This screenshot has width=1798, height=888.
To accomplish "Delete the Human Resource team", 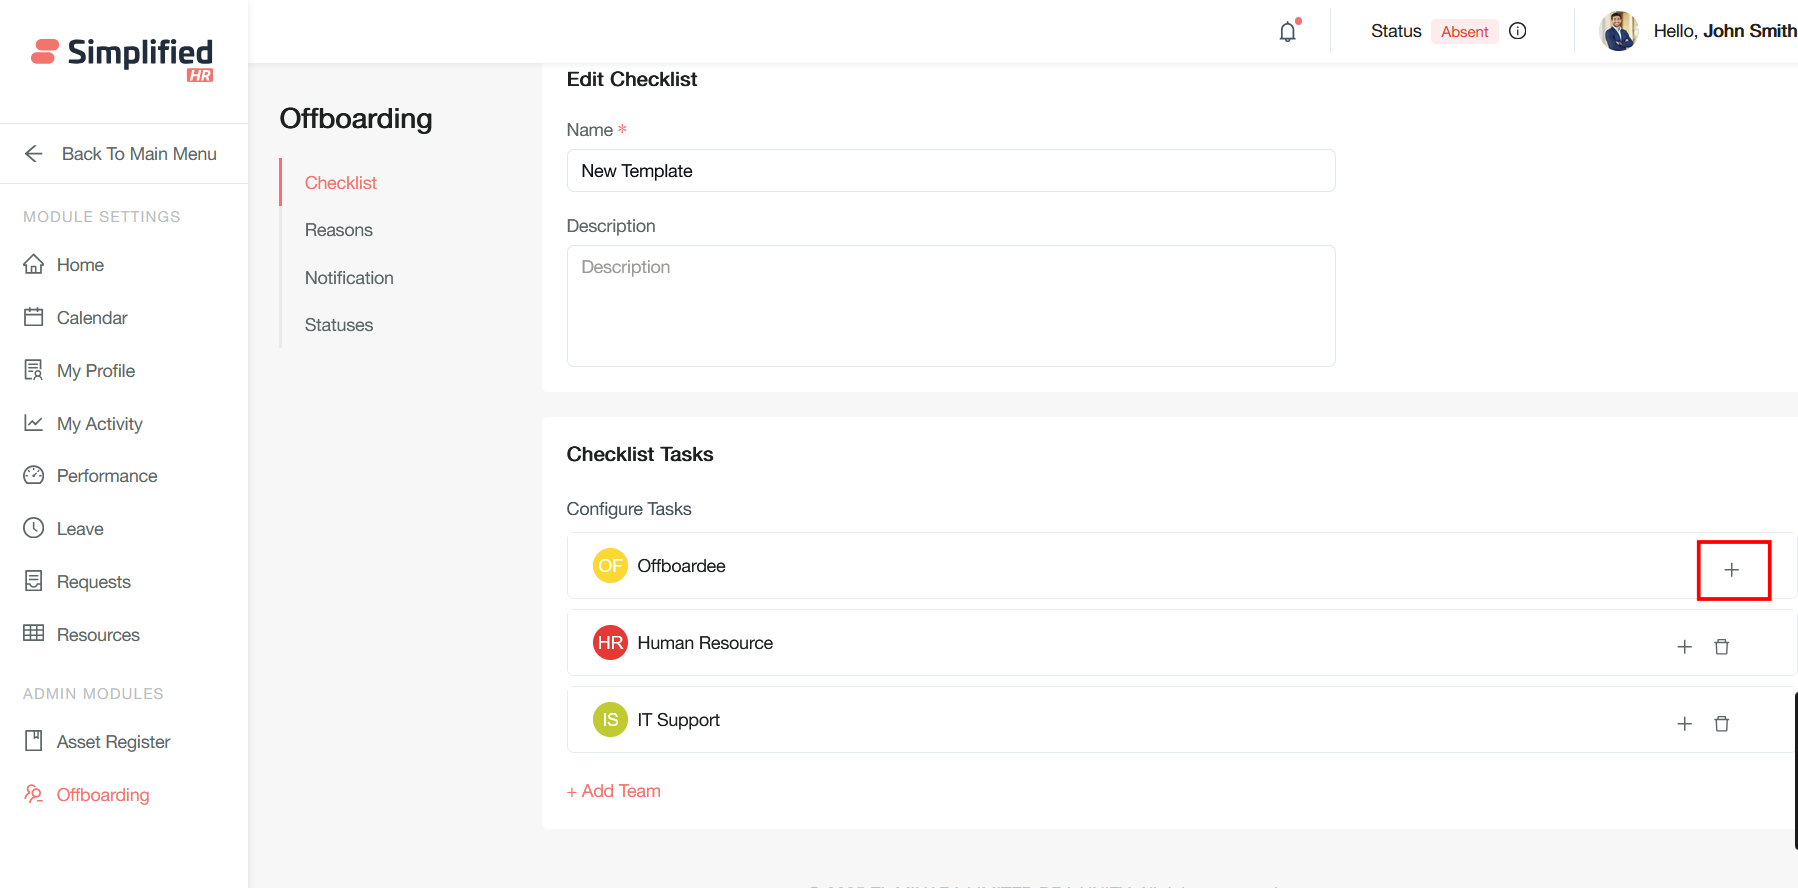I will click(x=1721, y=647).
